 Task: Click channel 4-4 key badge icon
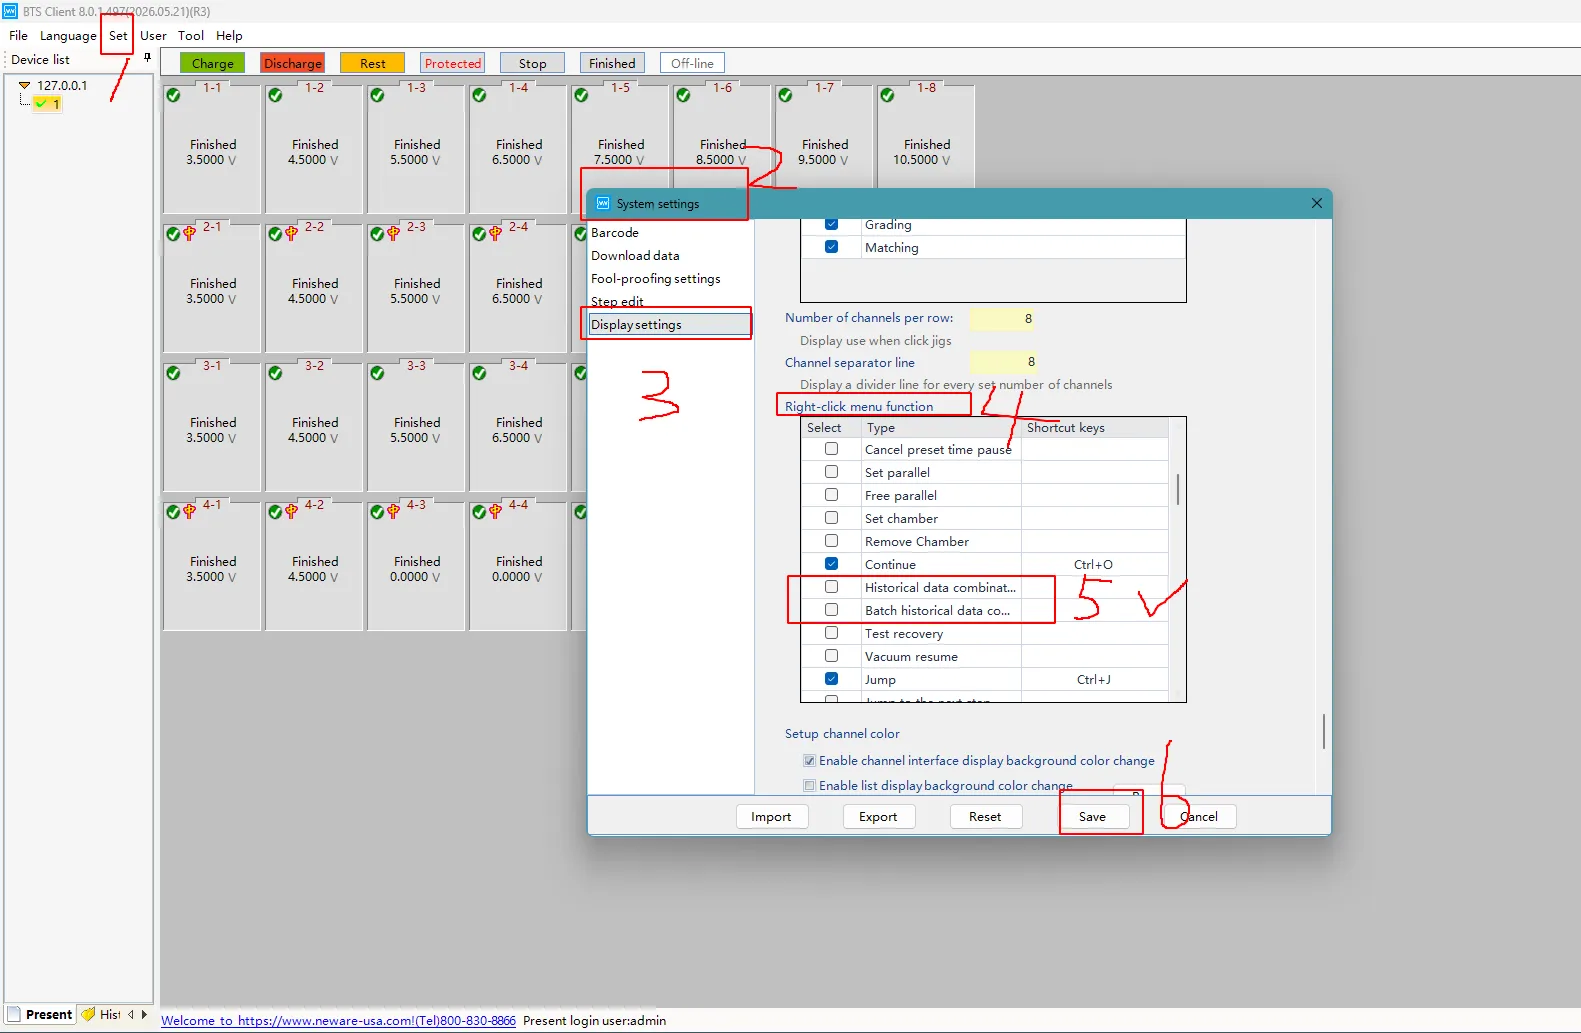[495, 511]
